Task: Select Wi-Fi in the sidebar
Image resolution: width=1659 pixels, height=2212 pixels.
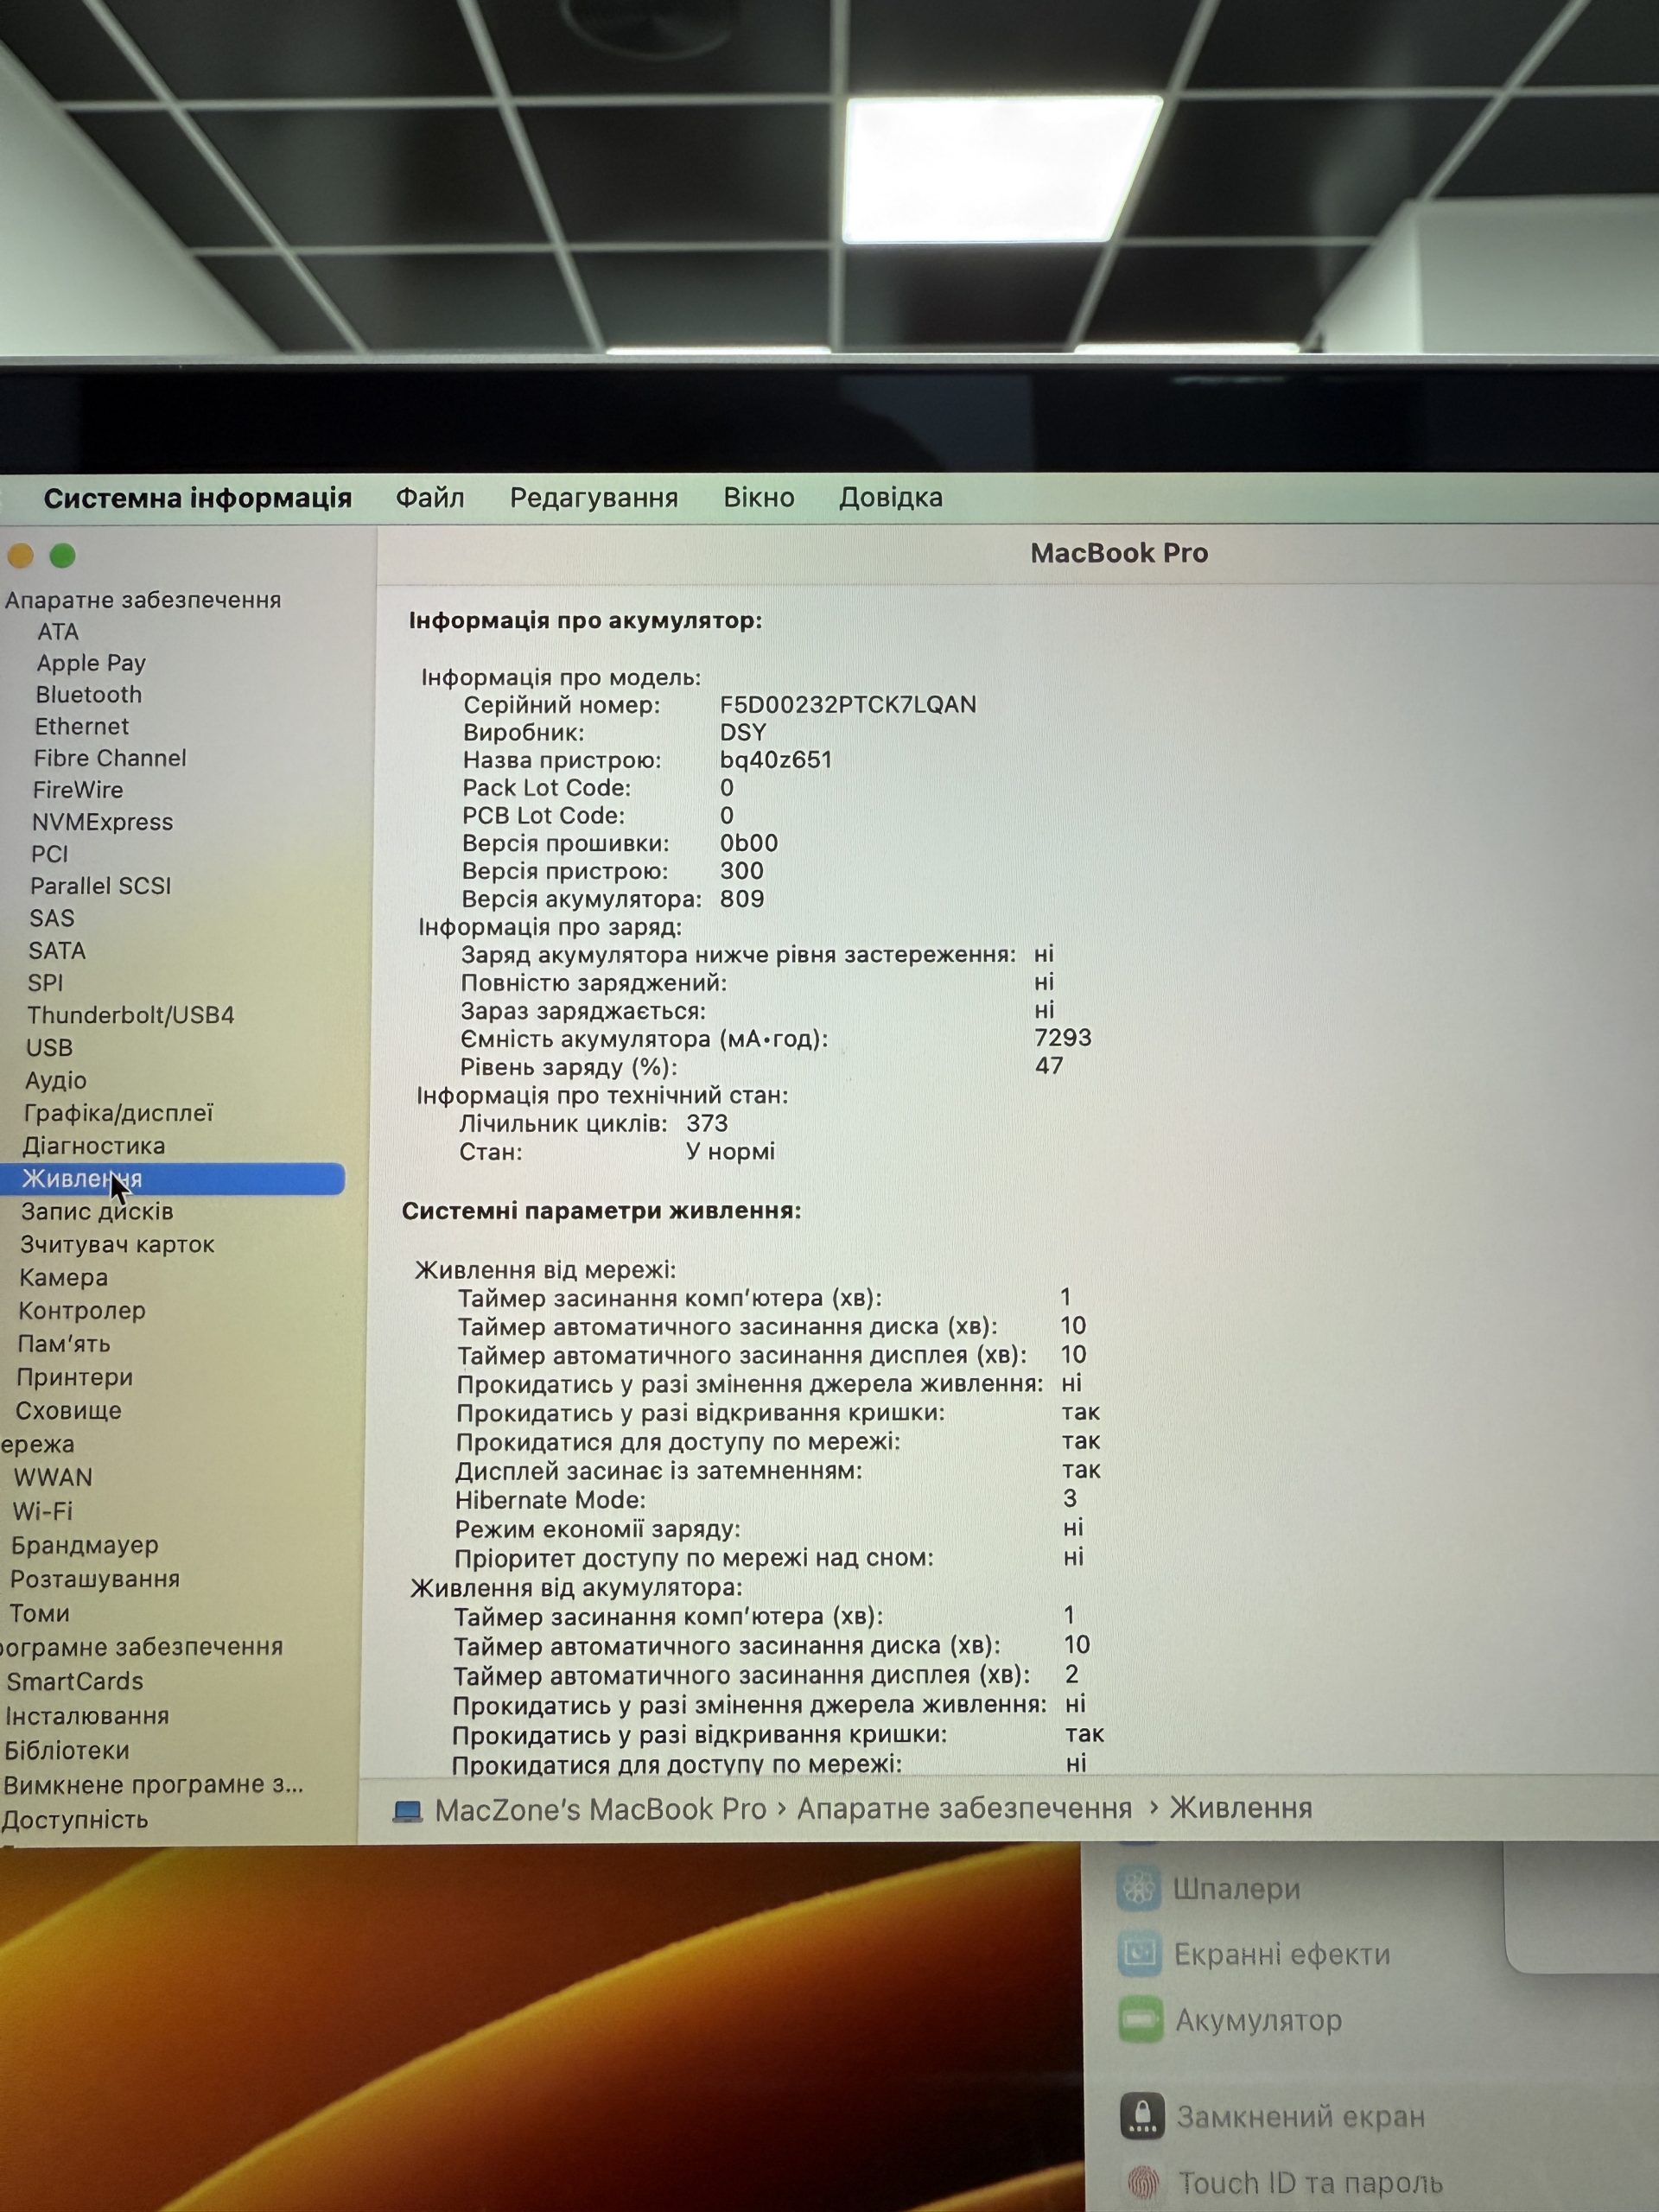Action: tap(42, 1511)
